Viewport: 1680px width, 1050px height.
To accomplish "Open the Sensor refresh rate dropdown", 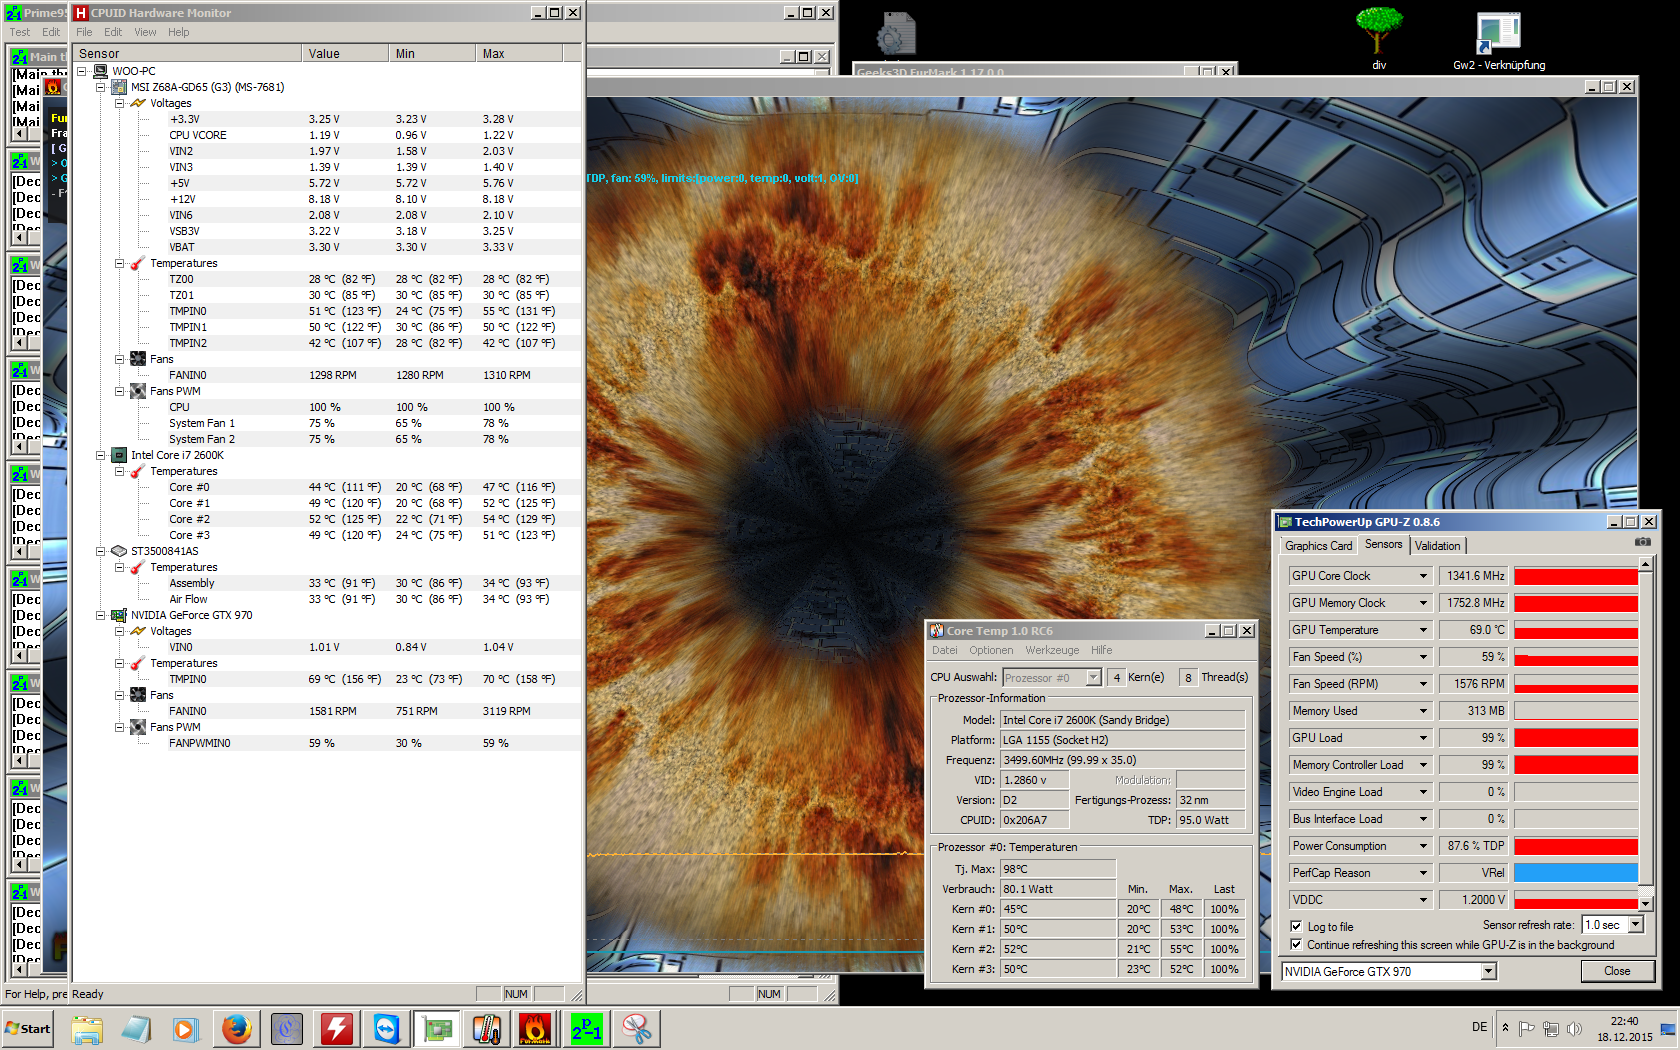I will tap(1636, 925).
